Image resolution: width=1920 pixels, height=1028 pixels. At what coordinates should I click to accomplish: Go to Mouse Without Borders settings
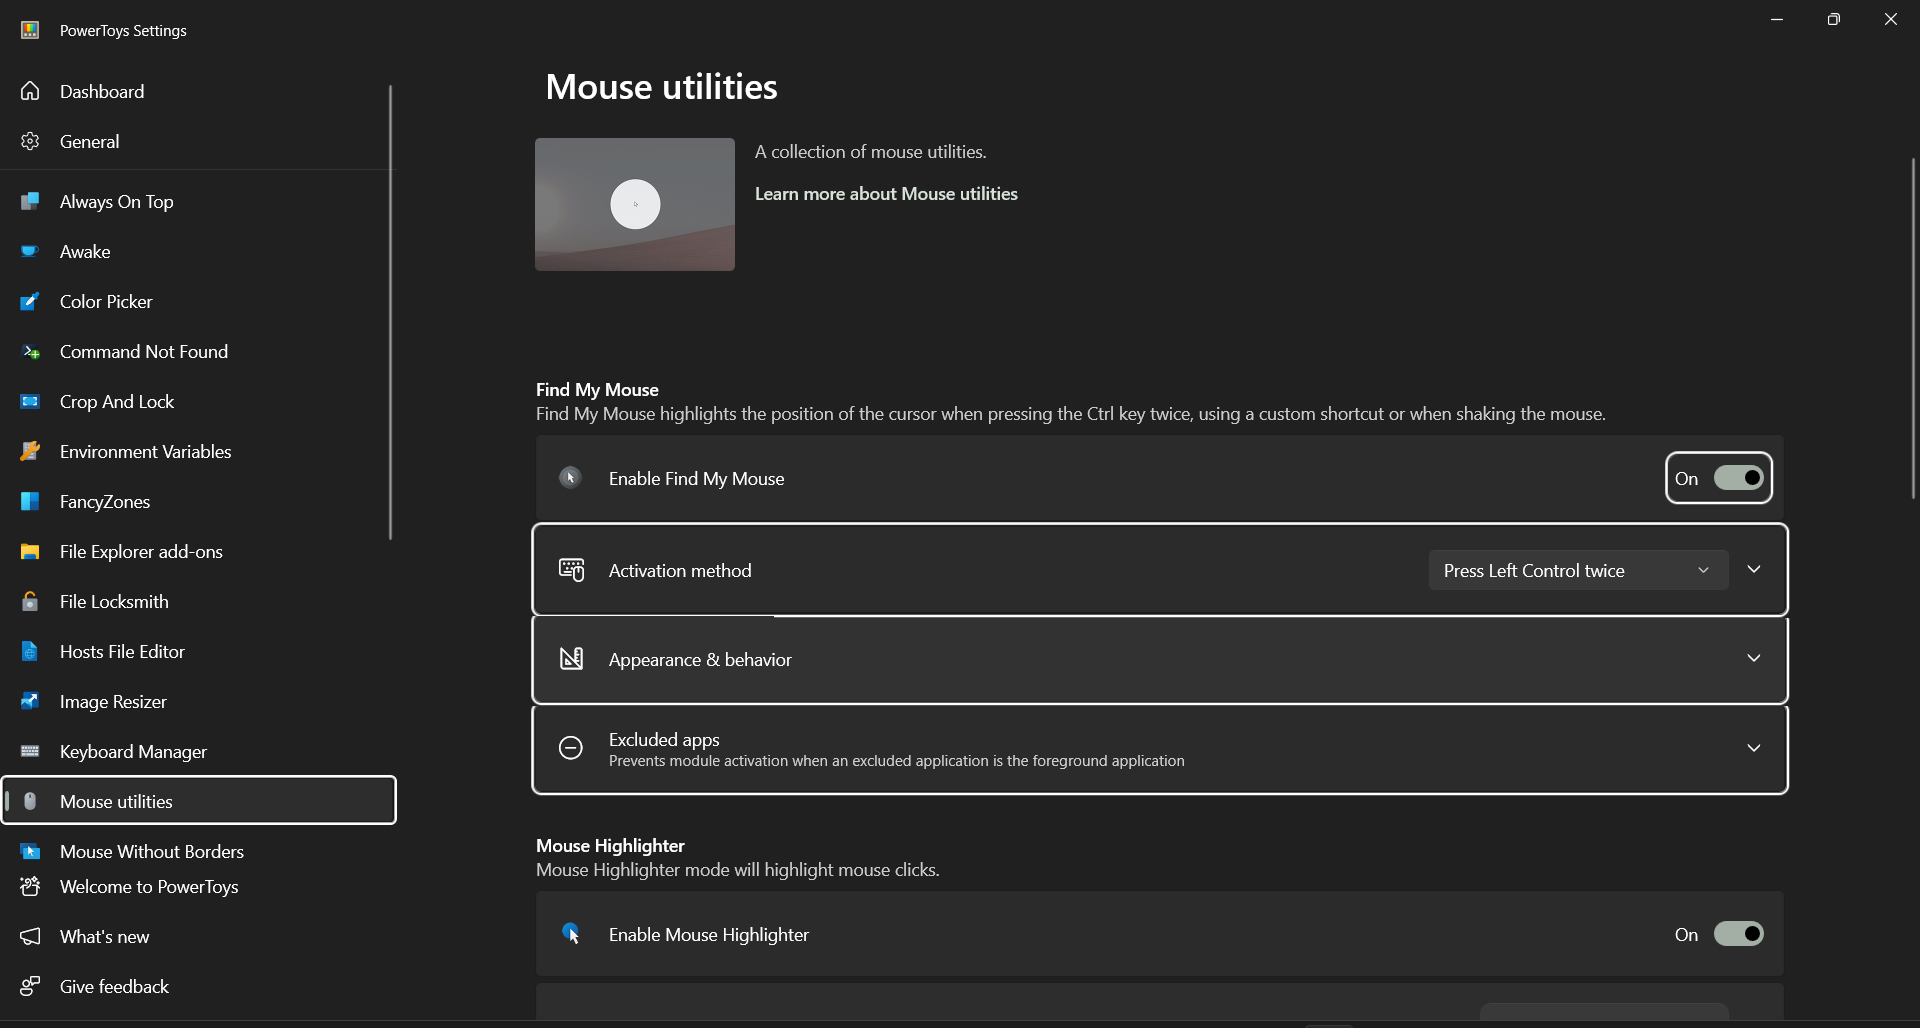(x=151, y=851)
